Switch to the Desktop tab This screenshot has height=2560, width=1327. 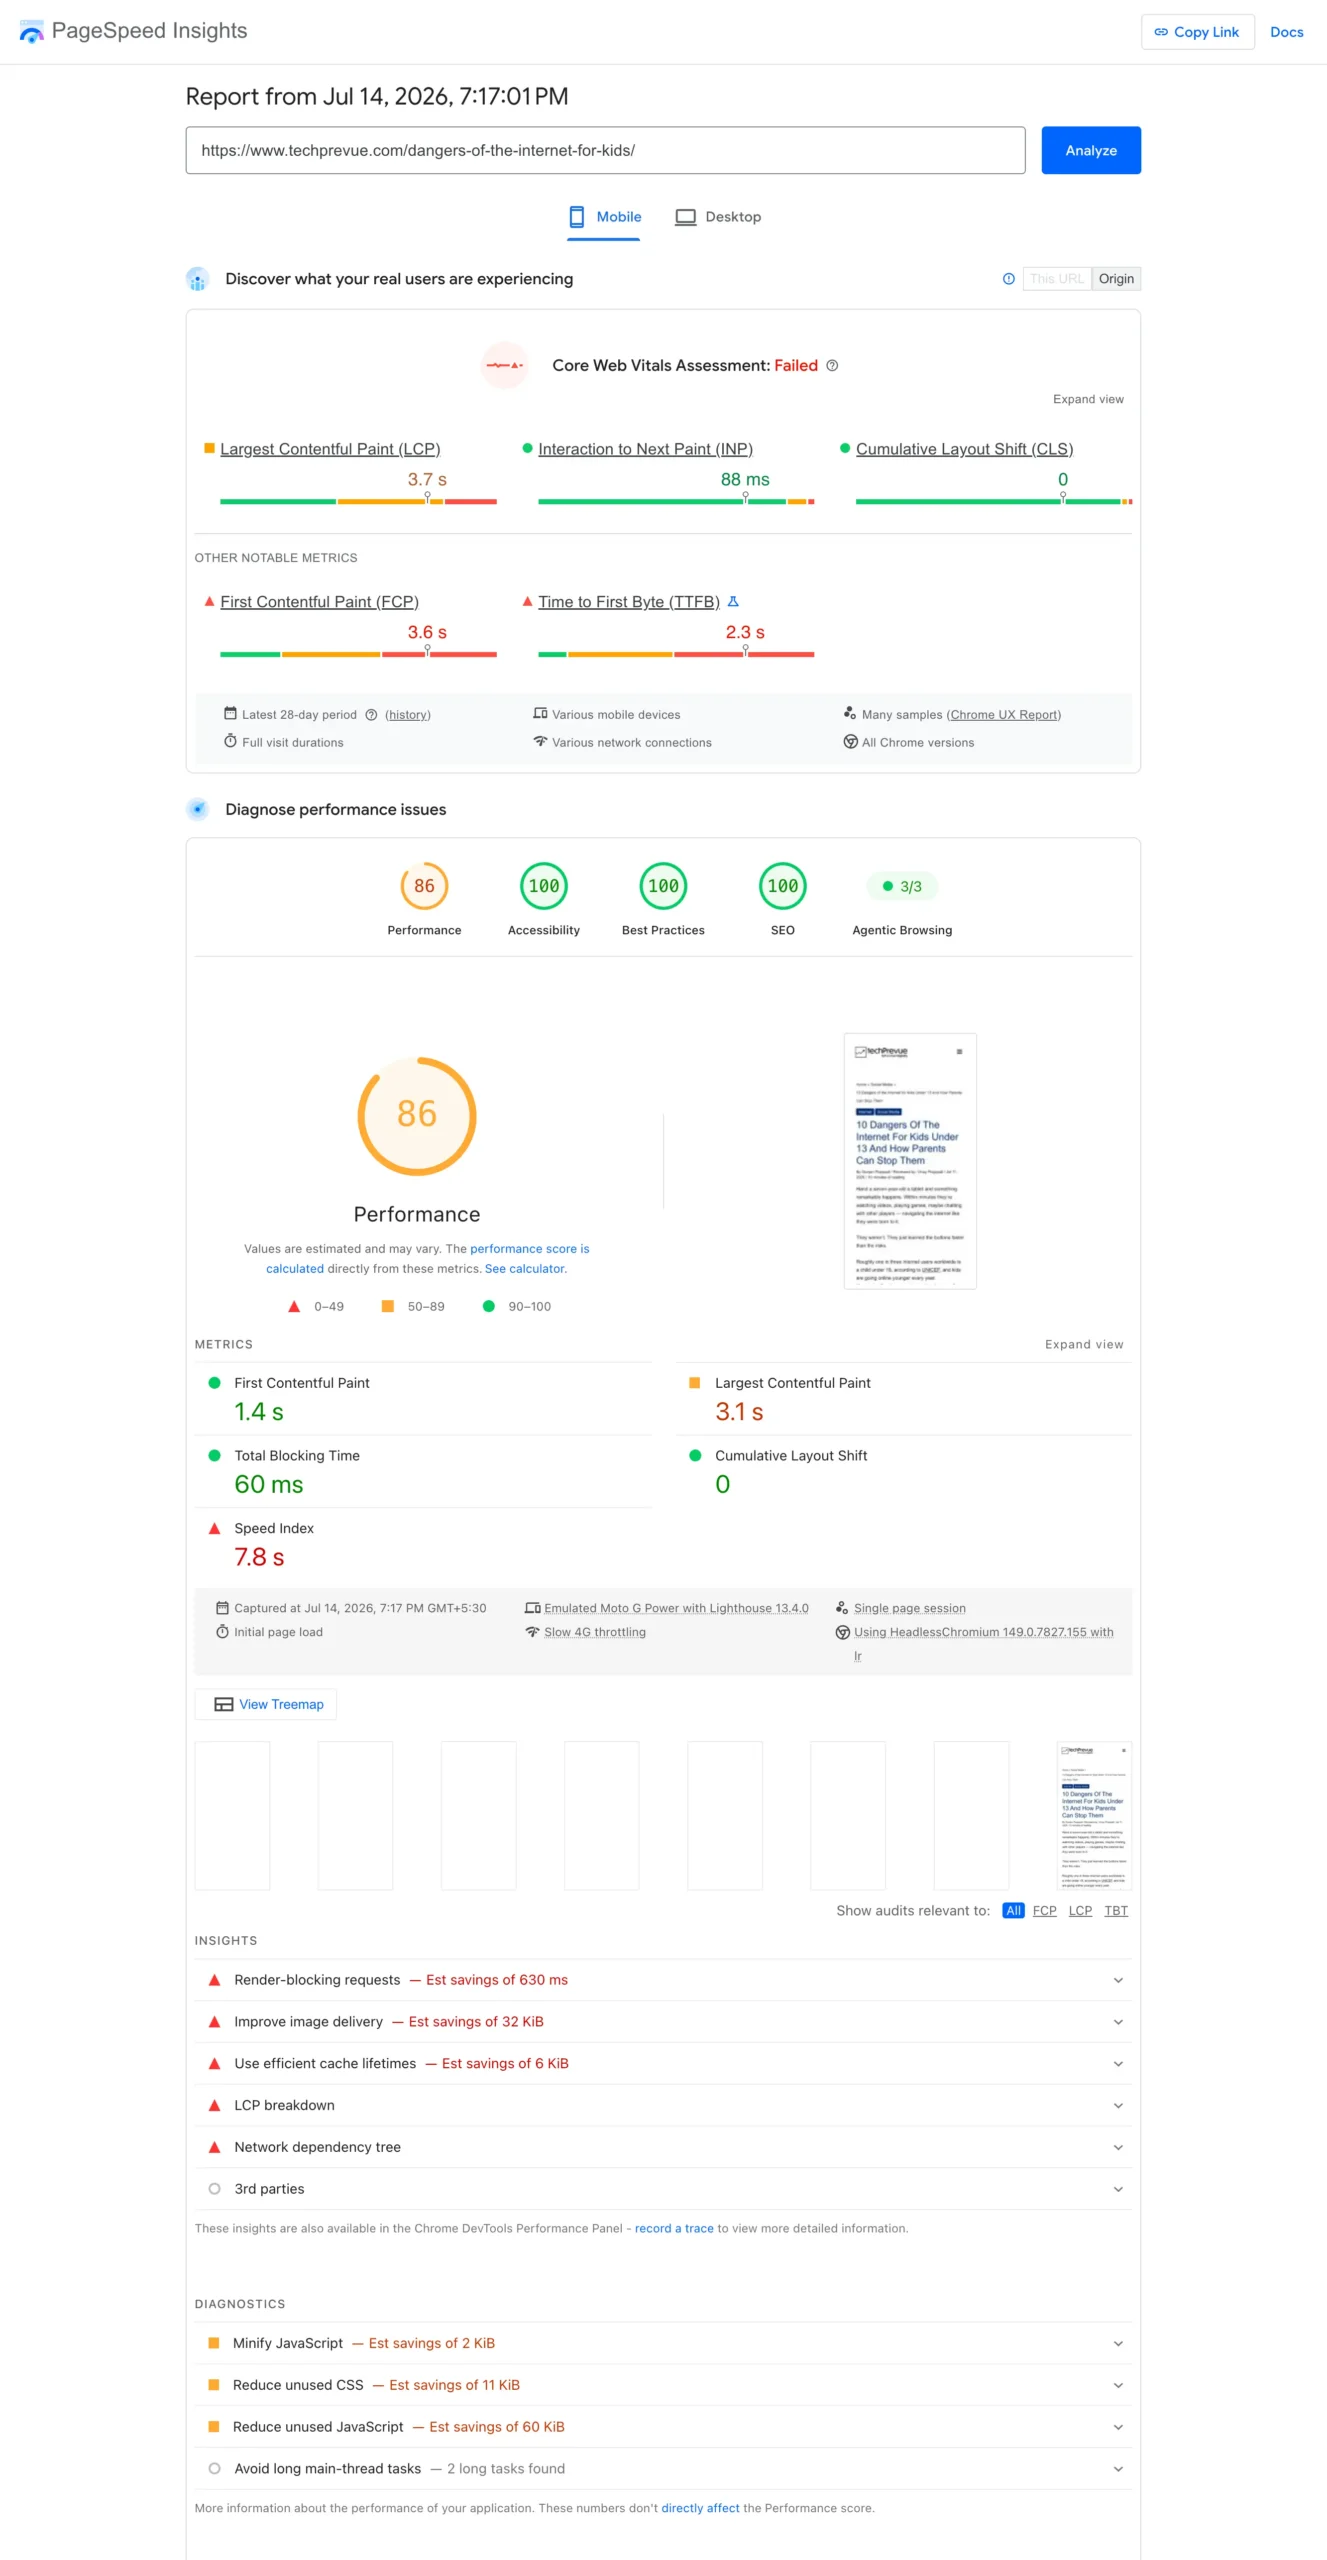718,217
